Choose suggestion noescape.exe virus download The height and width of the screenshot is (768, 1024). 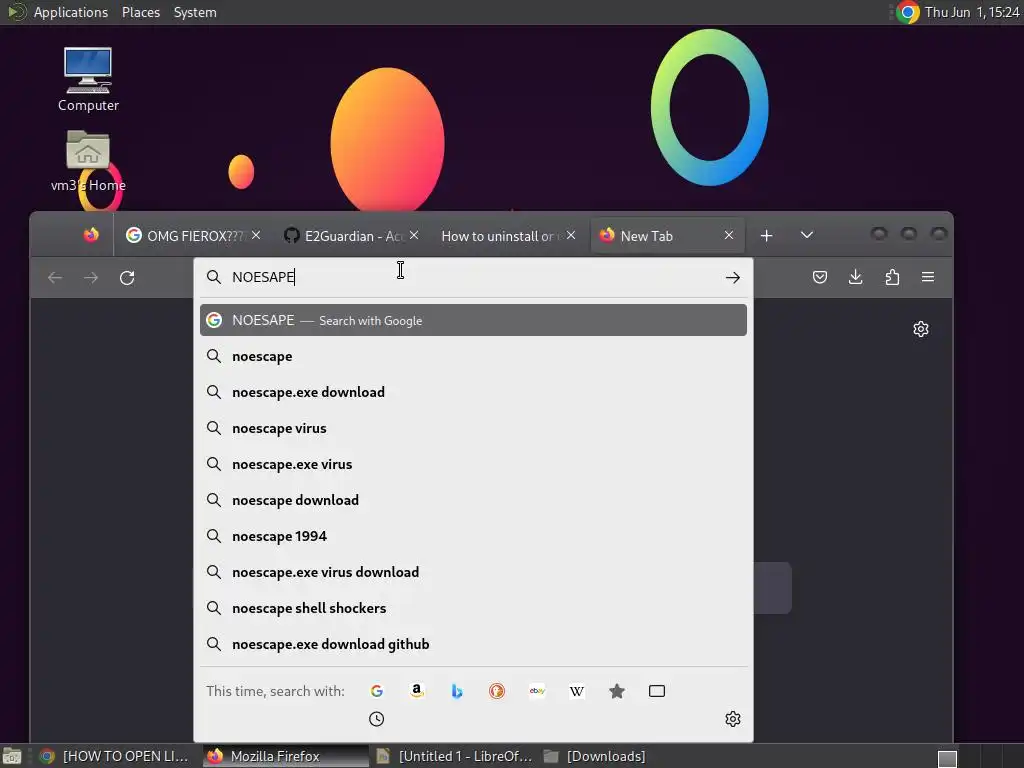click(x=473, y=572)
